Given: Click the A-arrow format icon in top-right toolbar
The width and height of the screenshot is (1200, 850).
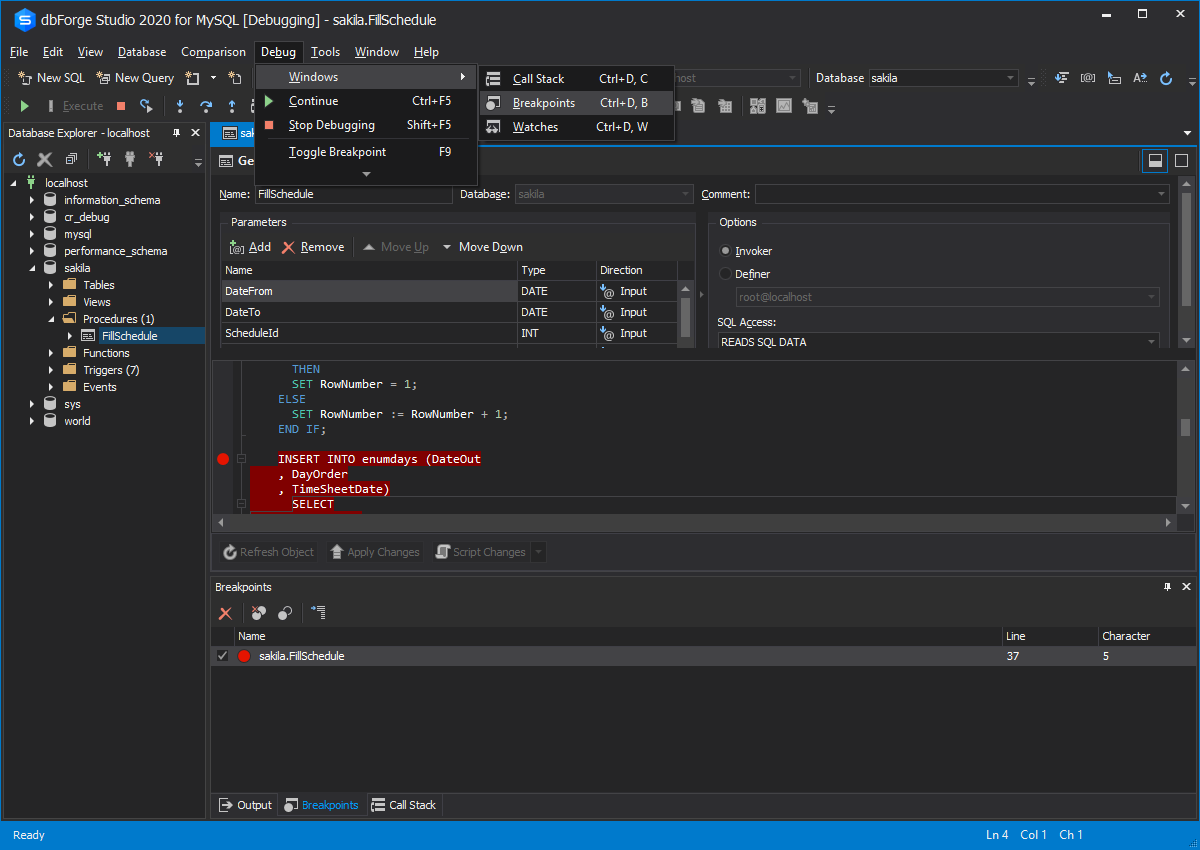Looking at the screenshot, I should 1139,78.
